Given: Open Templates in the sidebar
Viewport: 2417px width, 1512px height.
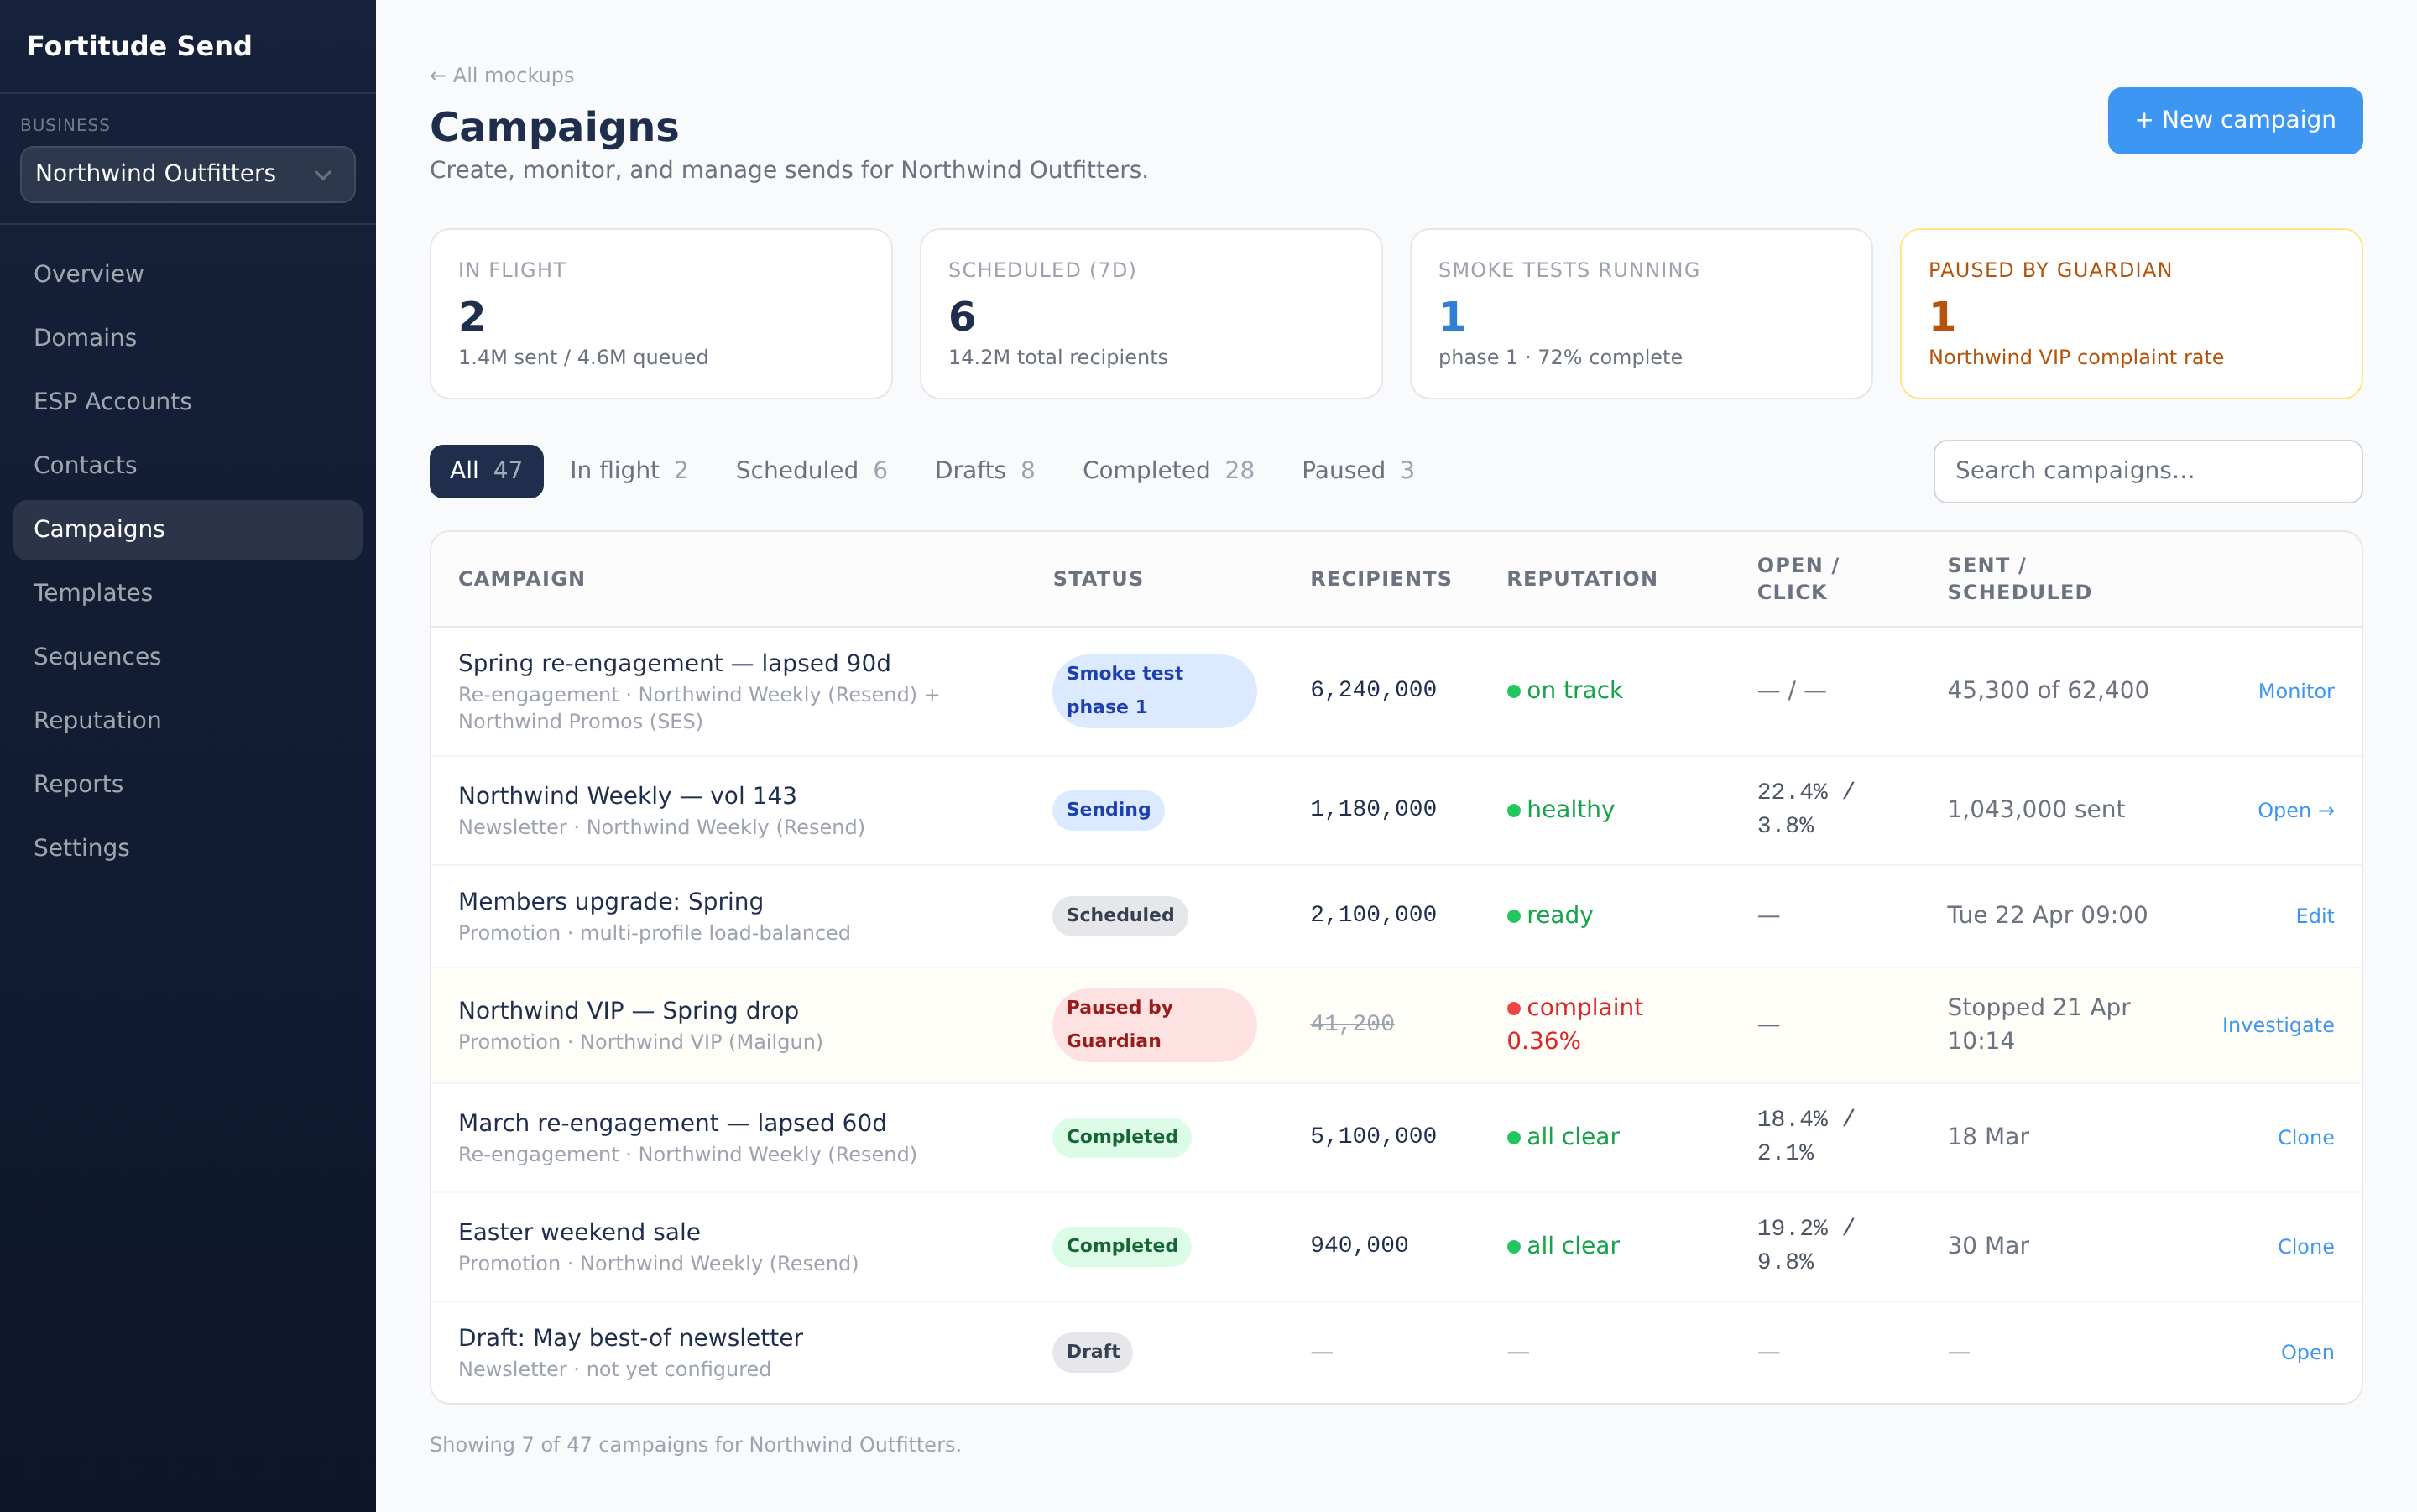Looking at the screenshot, I should click(x=187, y=593).
